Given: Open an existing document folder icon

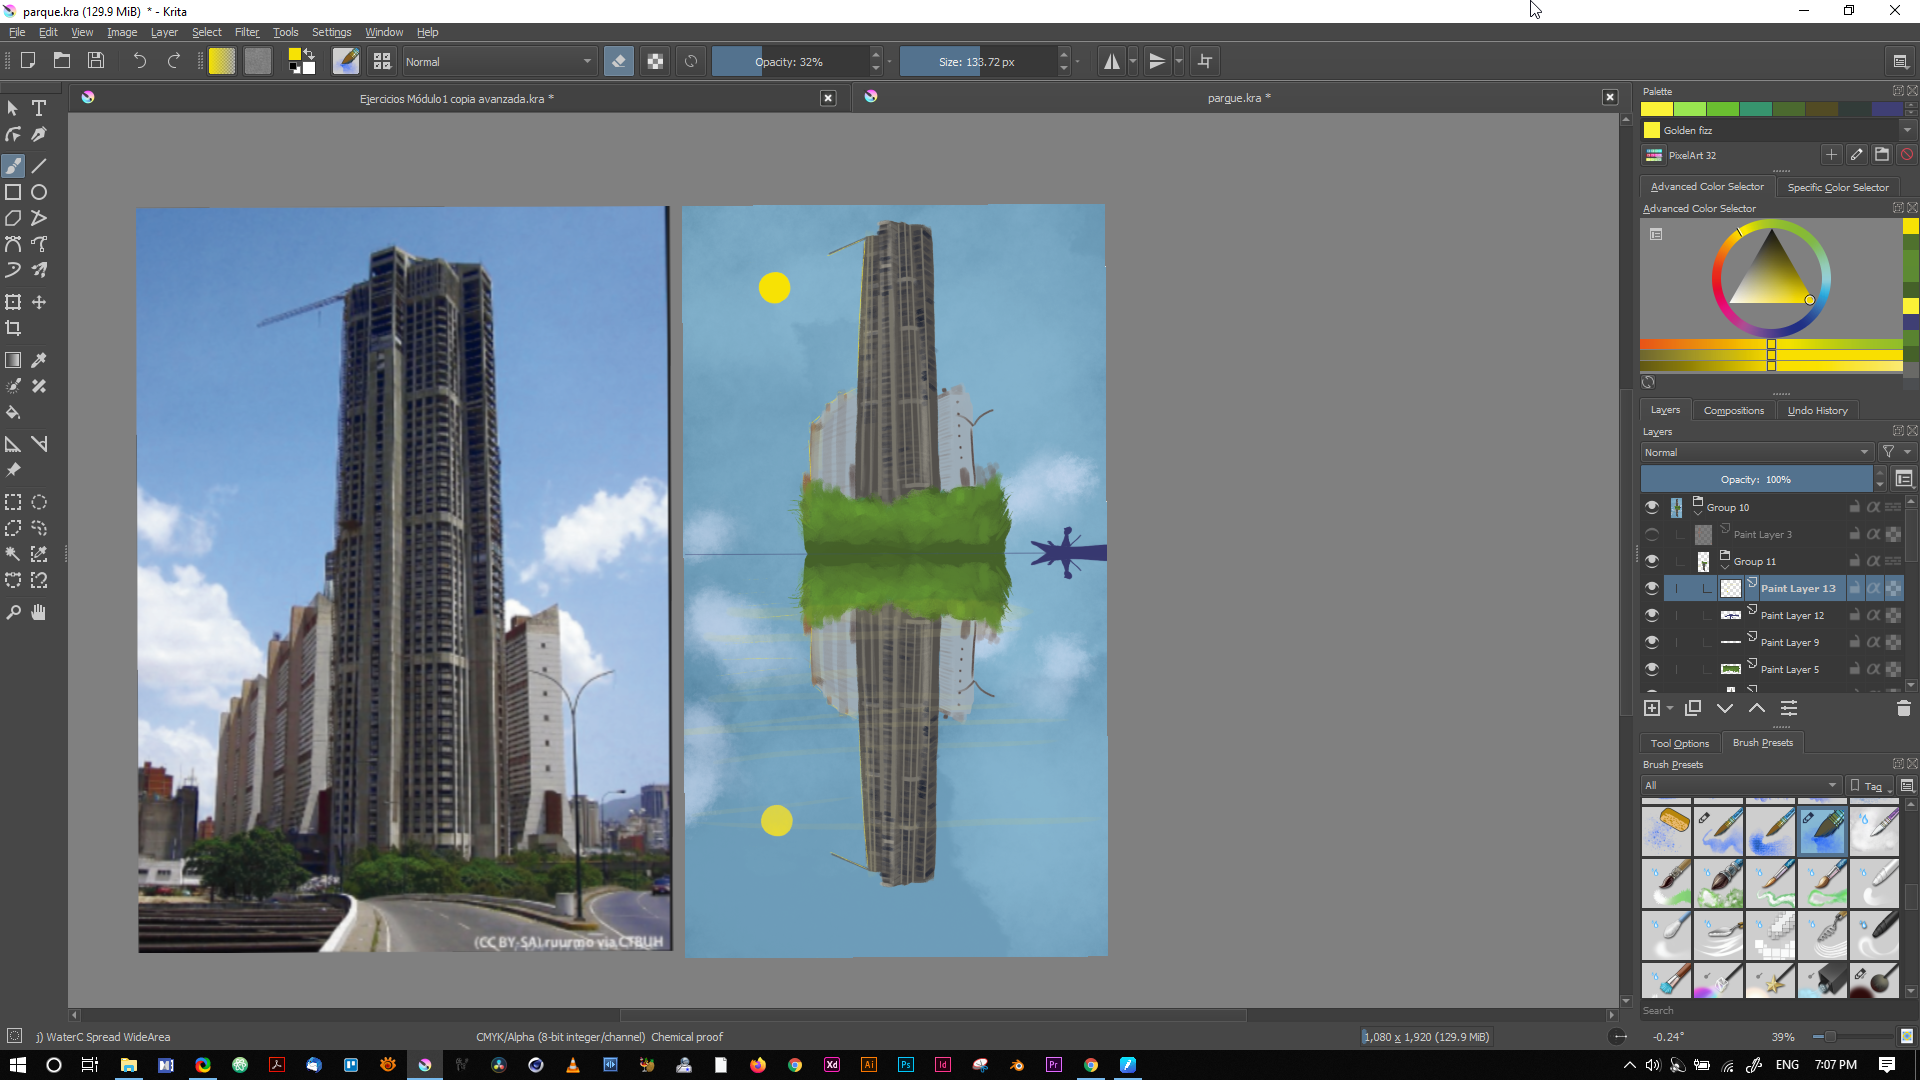Looking at the screenshot, I should coord(62,61).
